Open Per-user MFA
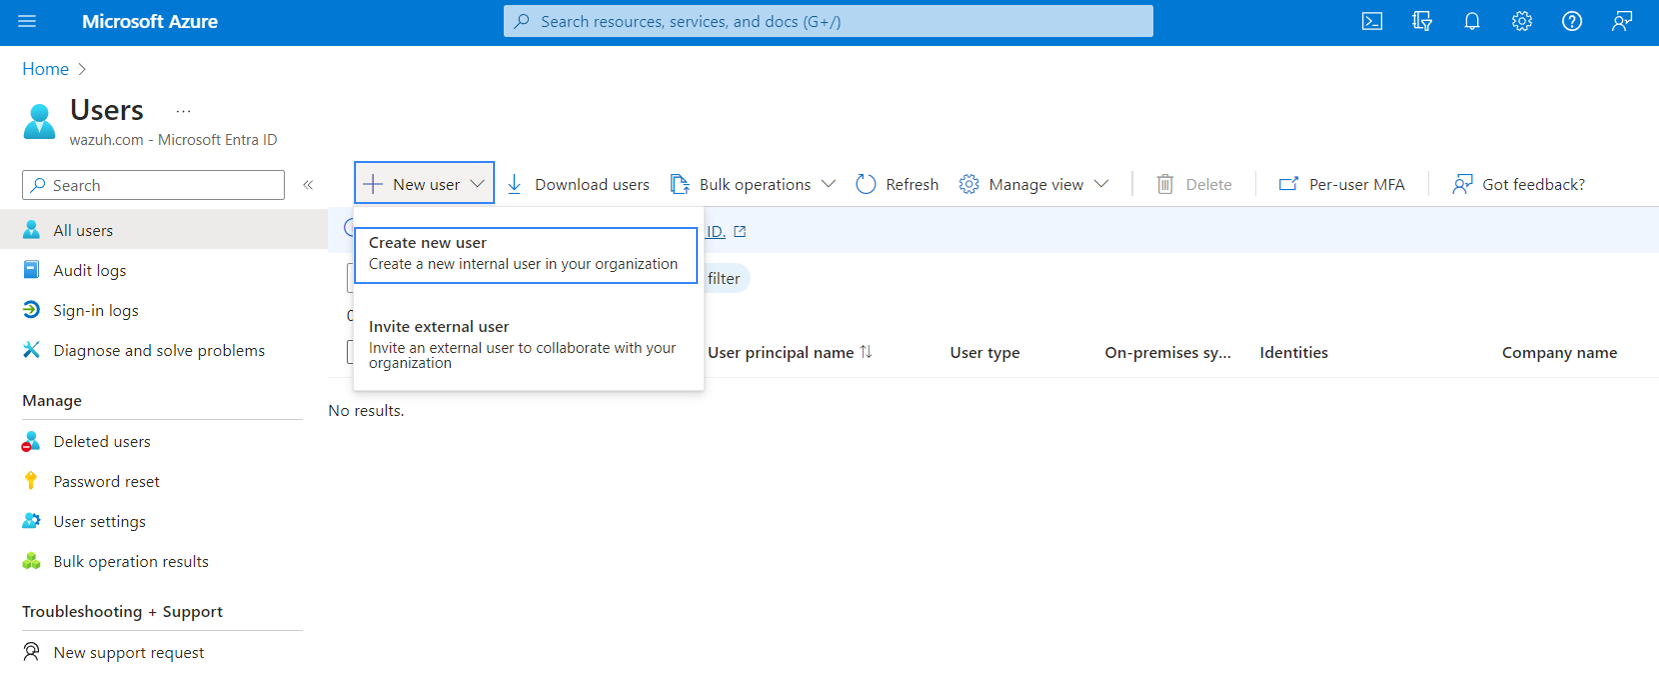The height and width of the screenshot is (685, 1659). (x=1342, y=184)
